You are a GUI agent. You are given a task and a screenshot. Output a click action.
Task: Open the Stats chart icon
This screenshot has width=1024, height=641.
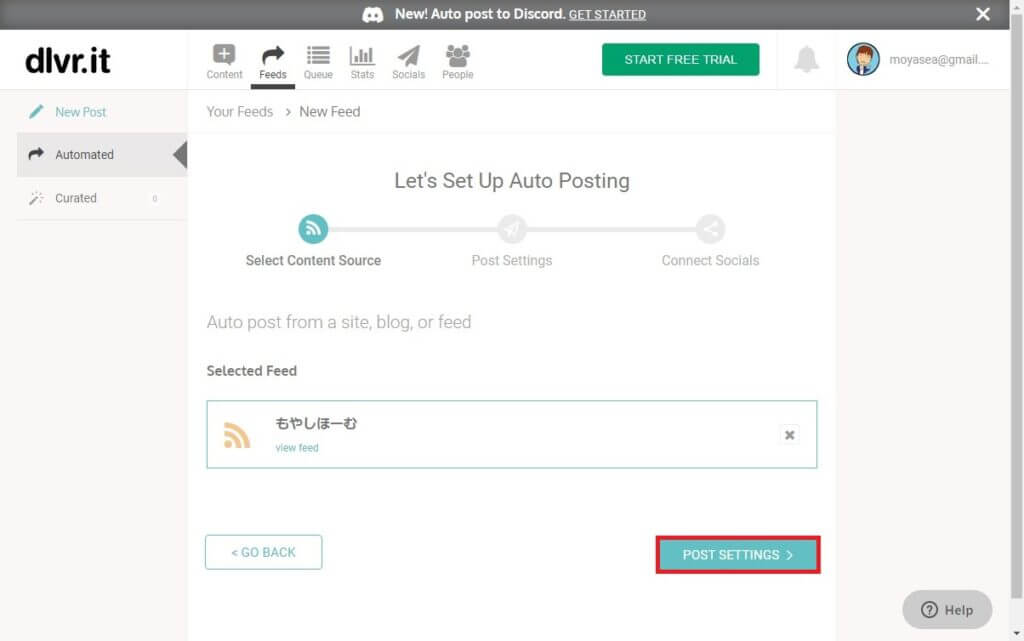click(x=362, y=56)
